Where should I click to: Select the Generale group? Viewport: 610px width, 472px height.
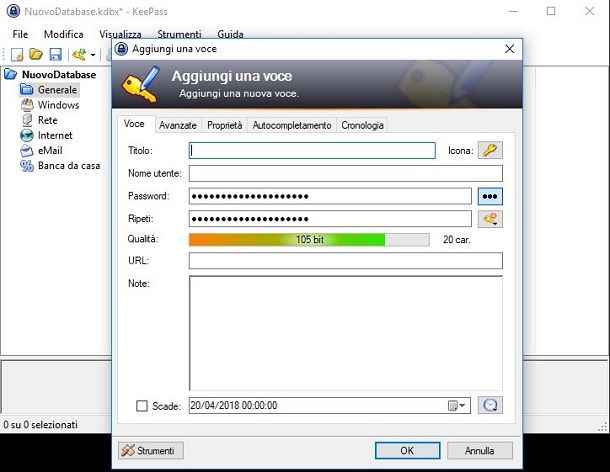click(x=57, y=89)
